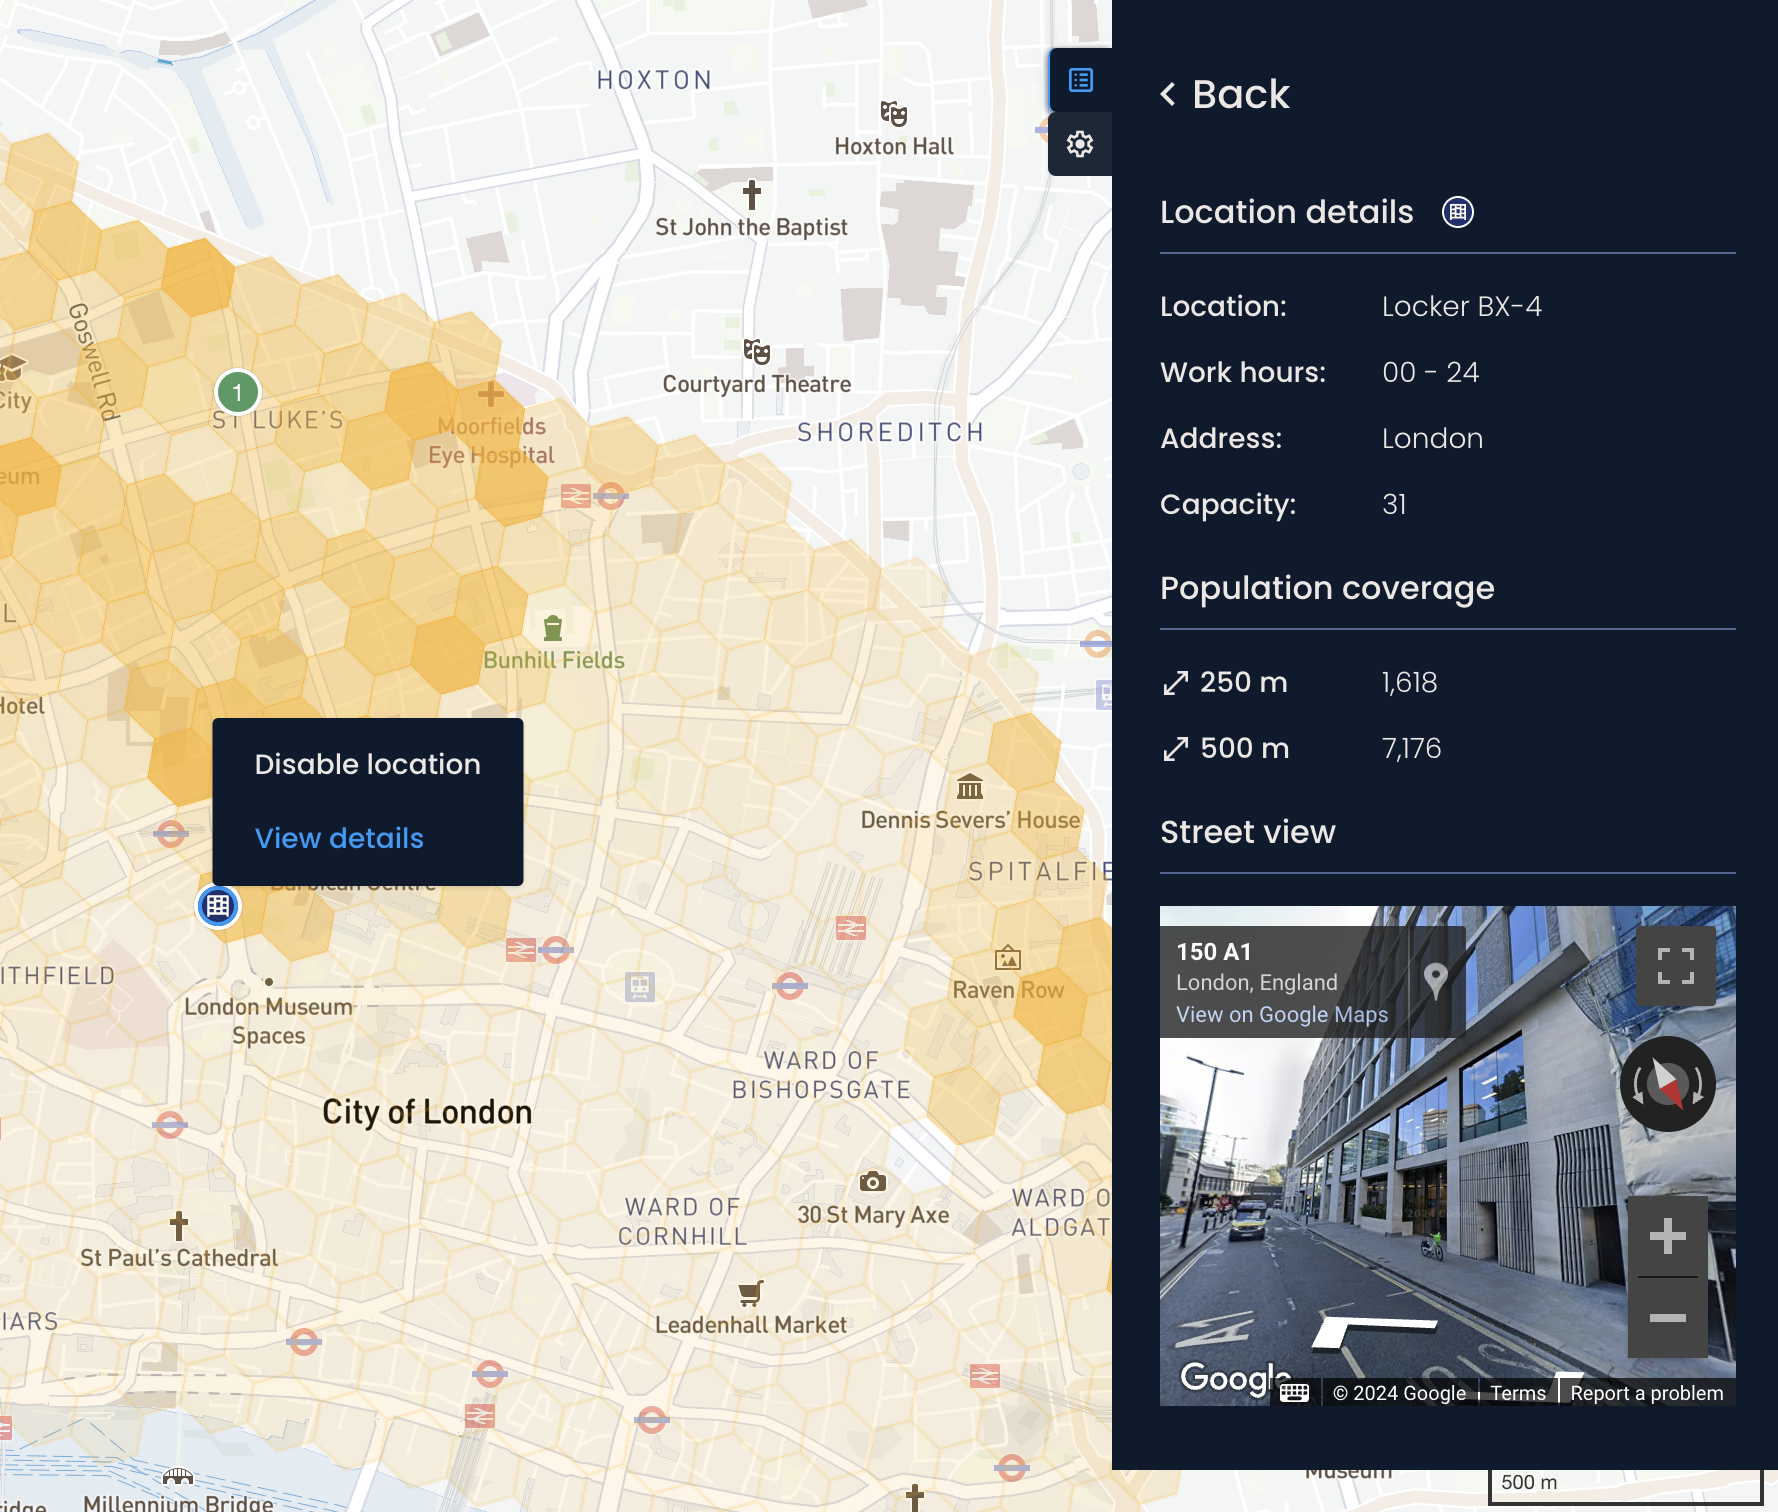Click the Locker BX-4 location value
The width and height of the screenshot is (1778, 1512).
click(1462, 306)
